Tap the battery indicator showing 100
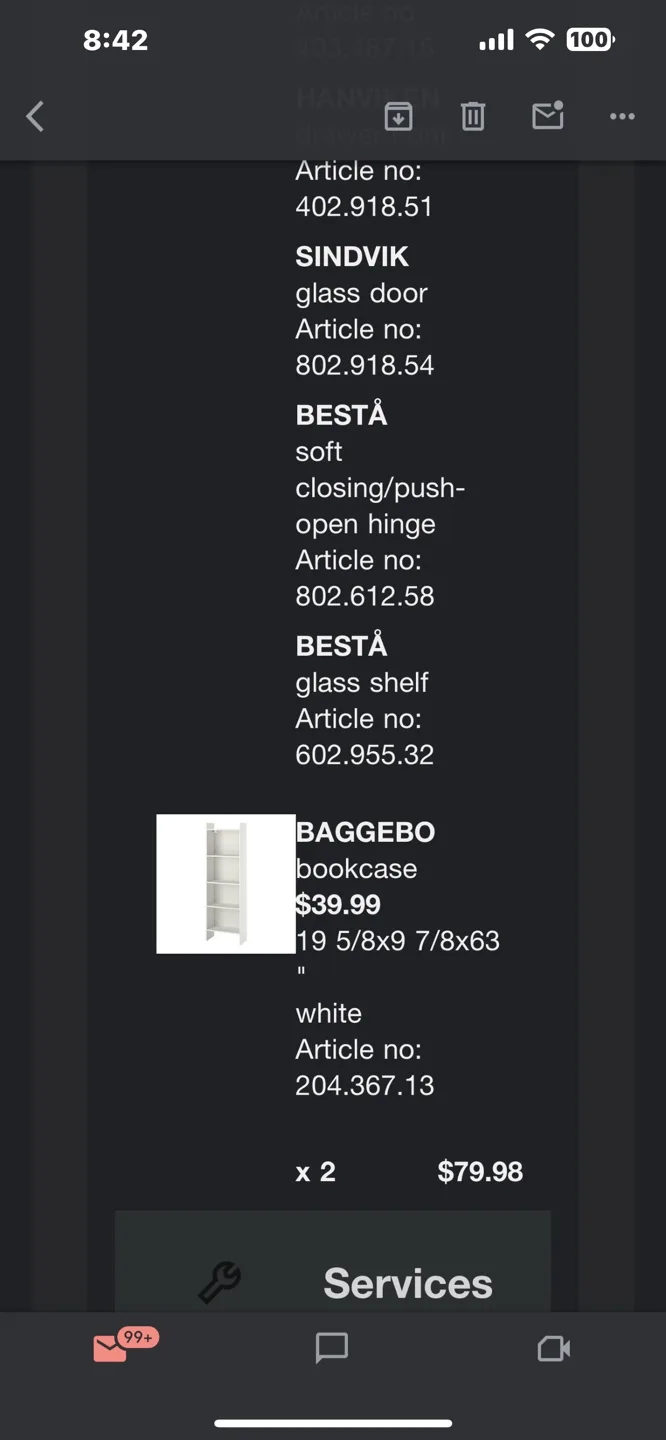 pyautogui.click(x=590, y=40)
